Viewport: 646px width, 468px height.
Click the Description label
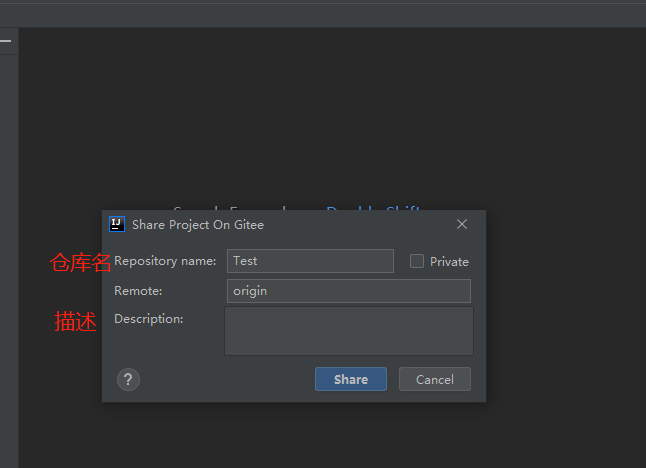(x=149, y=319)
